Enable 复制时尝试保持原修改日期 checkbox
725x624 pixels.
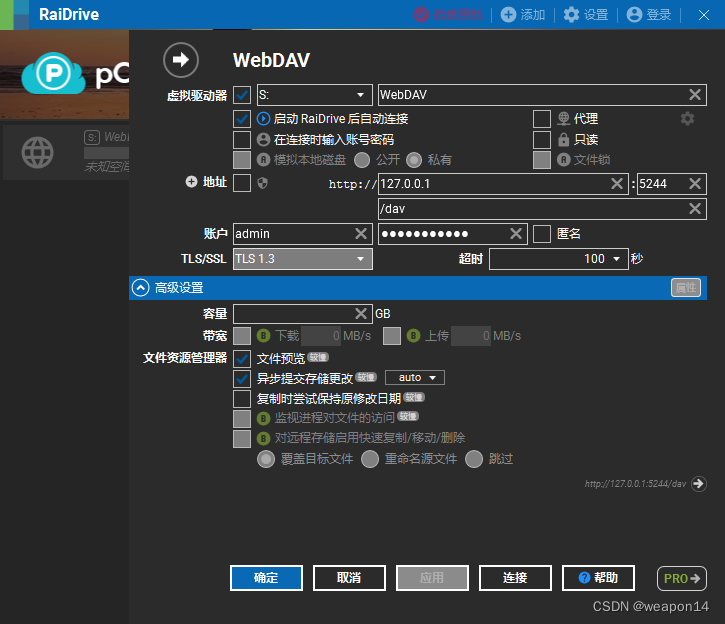[242, 399]
